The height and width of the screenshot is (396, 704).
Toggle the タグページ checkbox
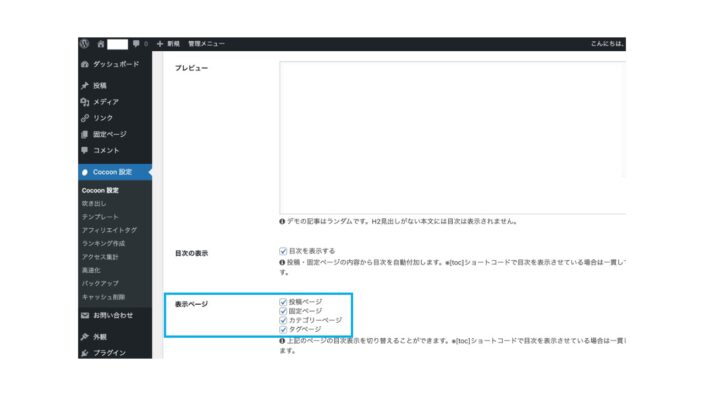283,329
